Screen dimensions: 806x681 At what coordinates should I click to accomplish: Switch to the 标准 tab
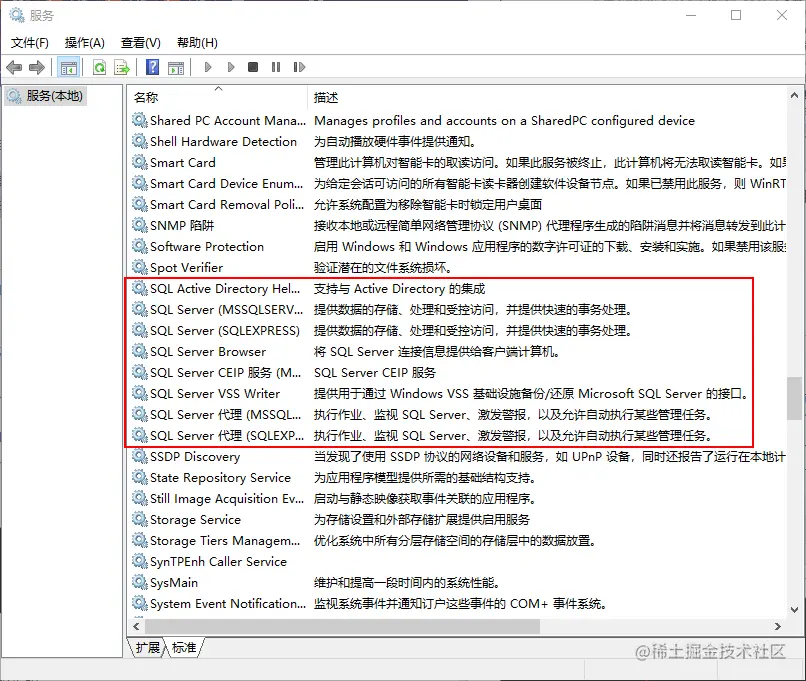[x=184, y=647]
